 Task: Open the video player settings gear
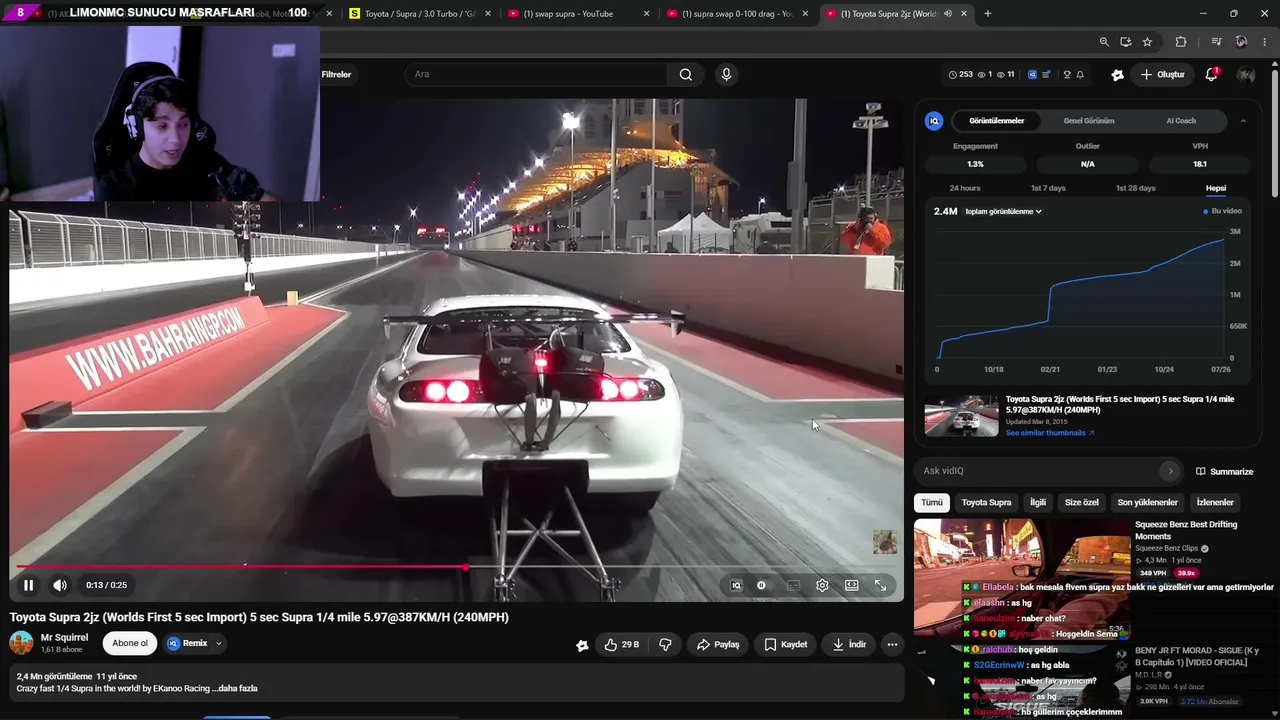(x=822, y=585)
